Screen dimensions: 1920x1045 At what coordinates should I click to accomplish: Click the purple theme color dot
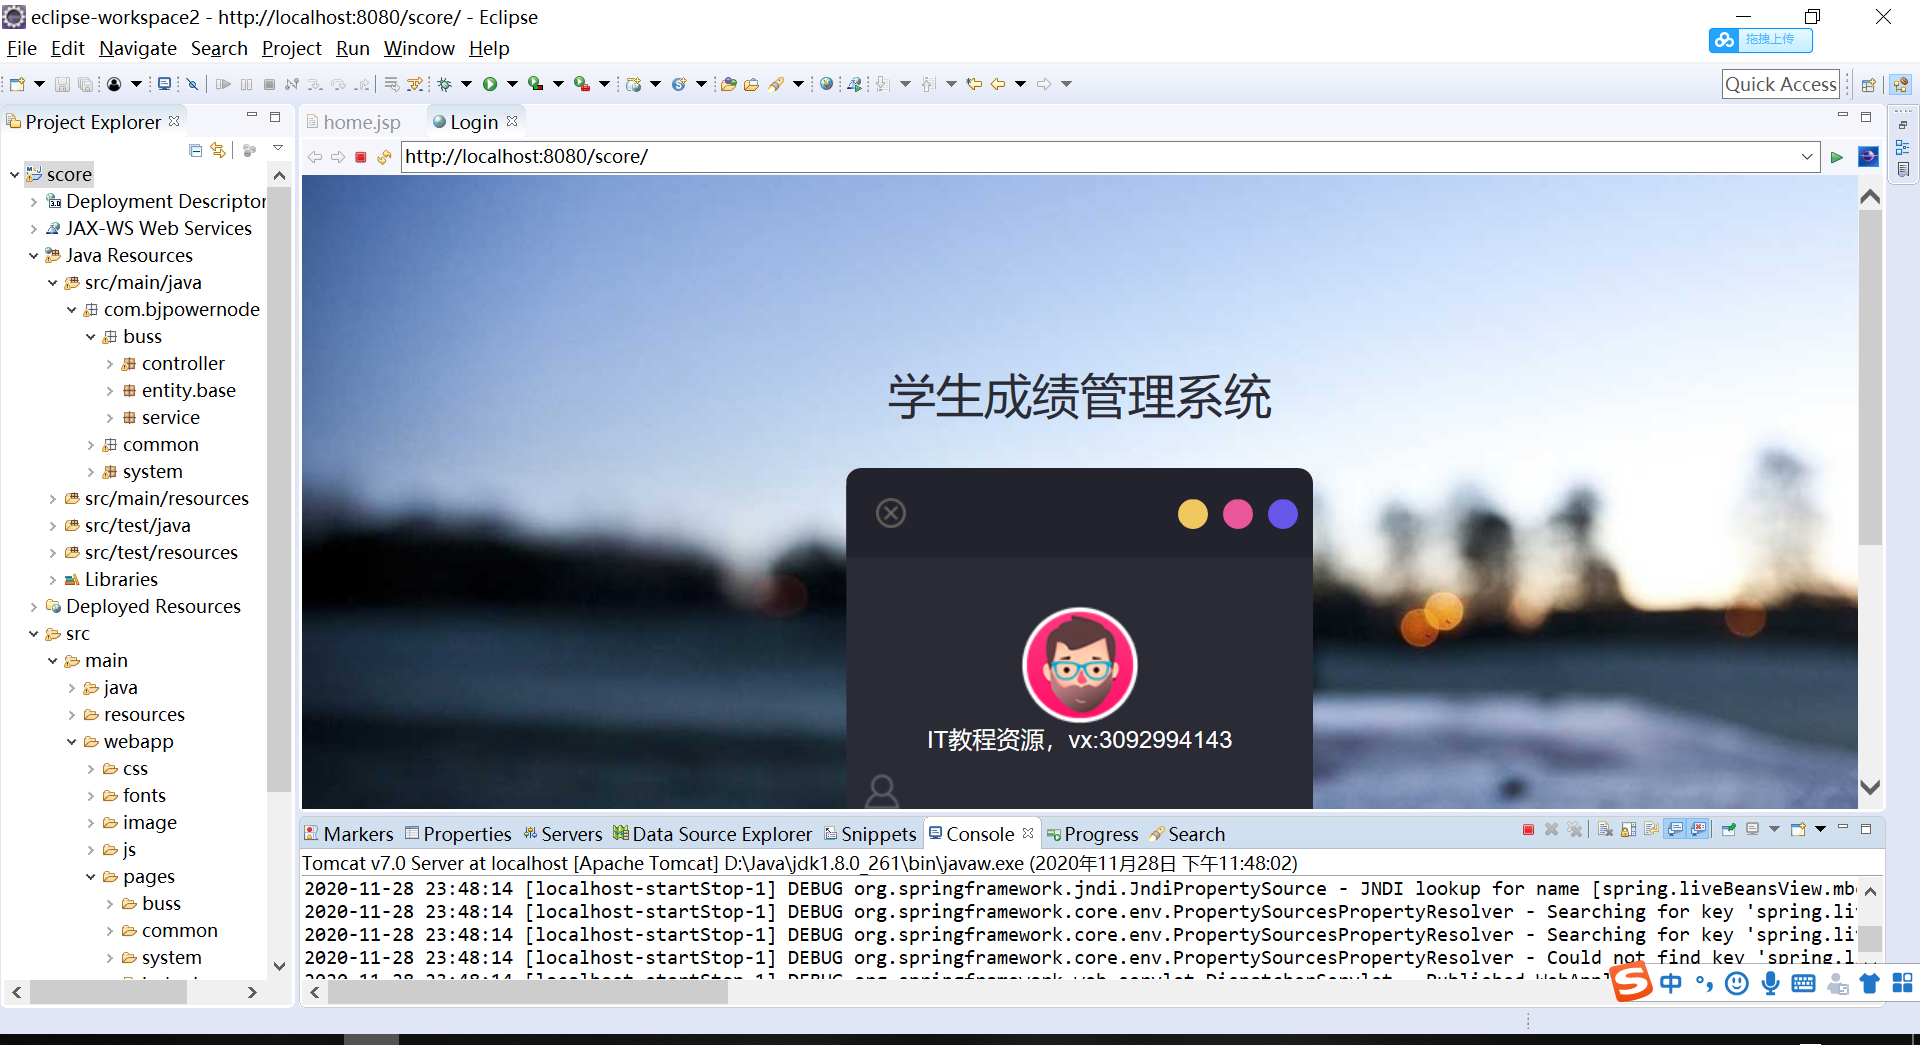tap(1283, 514)
